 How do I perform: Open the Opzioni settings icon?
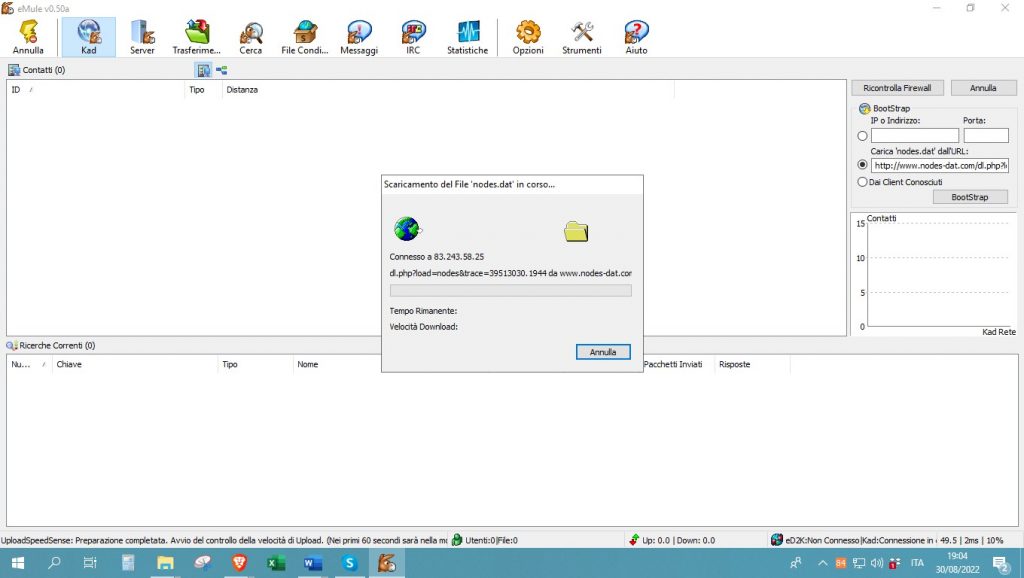(x=528, y=37)
